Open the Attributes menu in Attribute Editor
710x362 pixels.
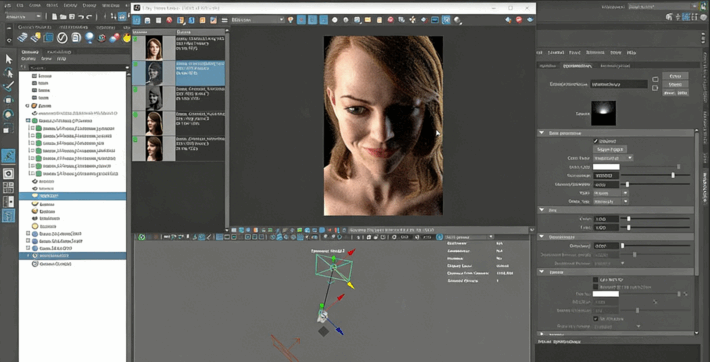pos(596,53)
